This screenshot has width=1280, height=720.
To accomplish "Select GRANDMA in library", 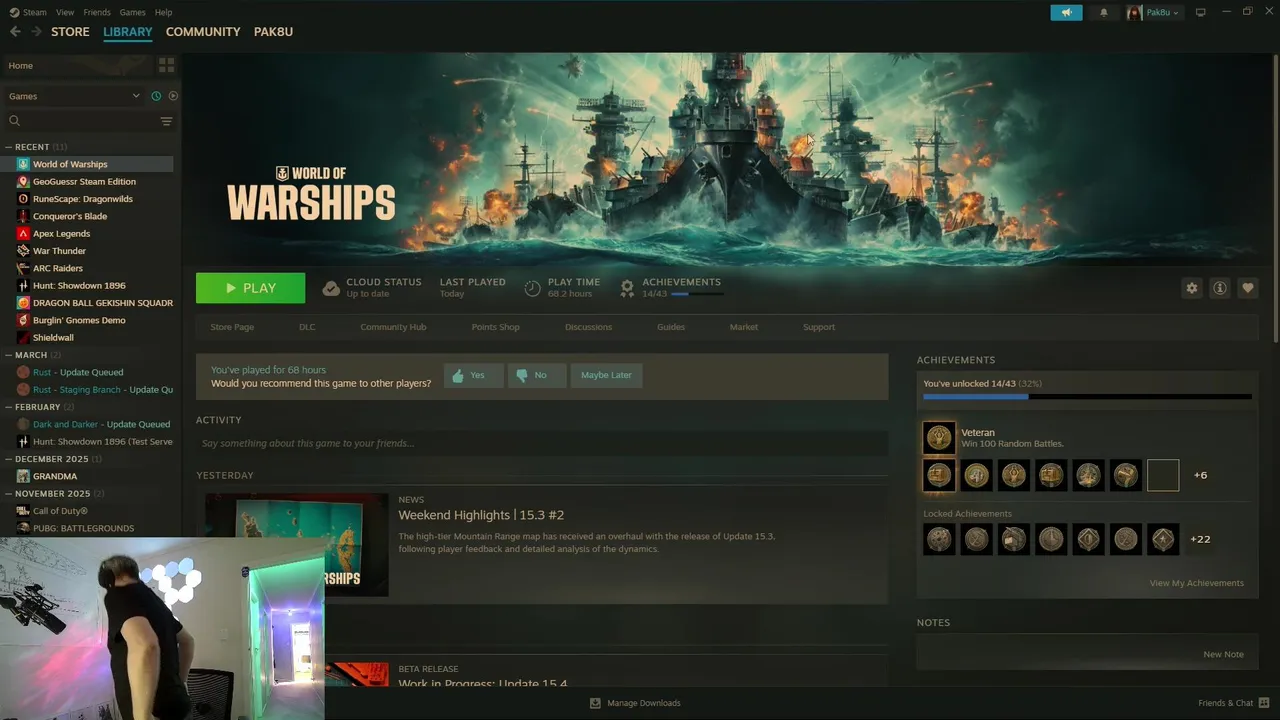I will pyautogui.click(x=55, y=477).
